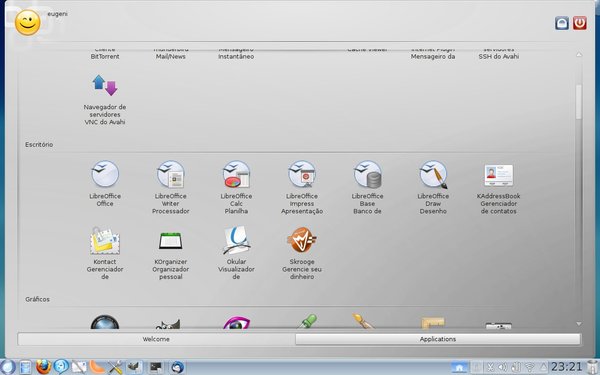Launch the generic LibreOffice Office app
This screenshot has width=600, height=375.
coord(105,184)
